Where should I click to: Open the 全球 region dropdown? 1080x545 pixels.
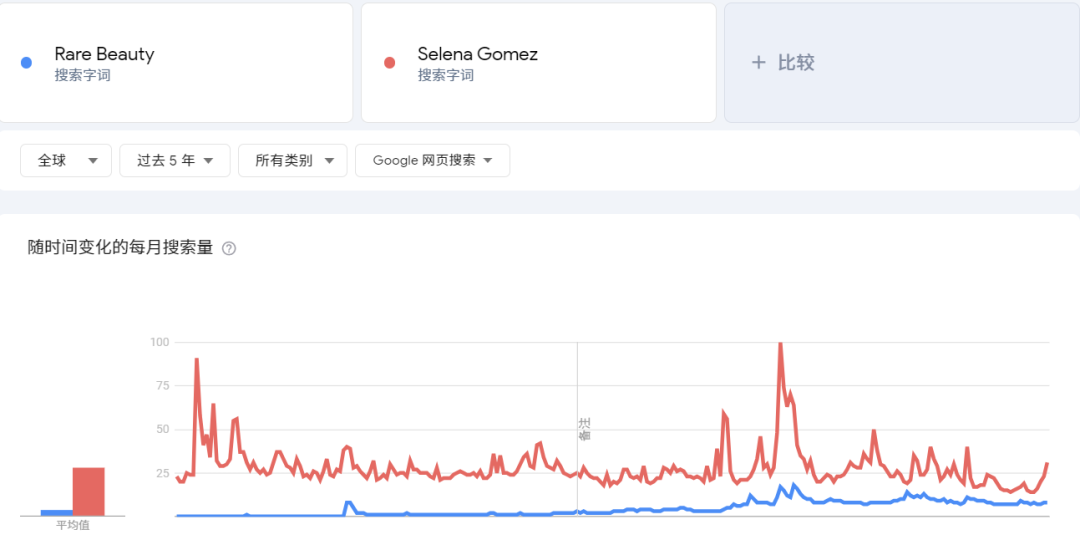tap(66, 160)
